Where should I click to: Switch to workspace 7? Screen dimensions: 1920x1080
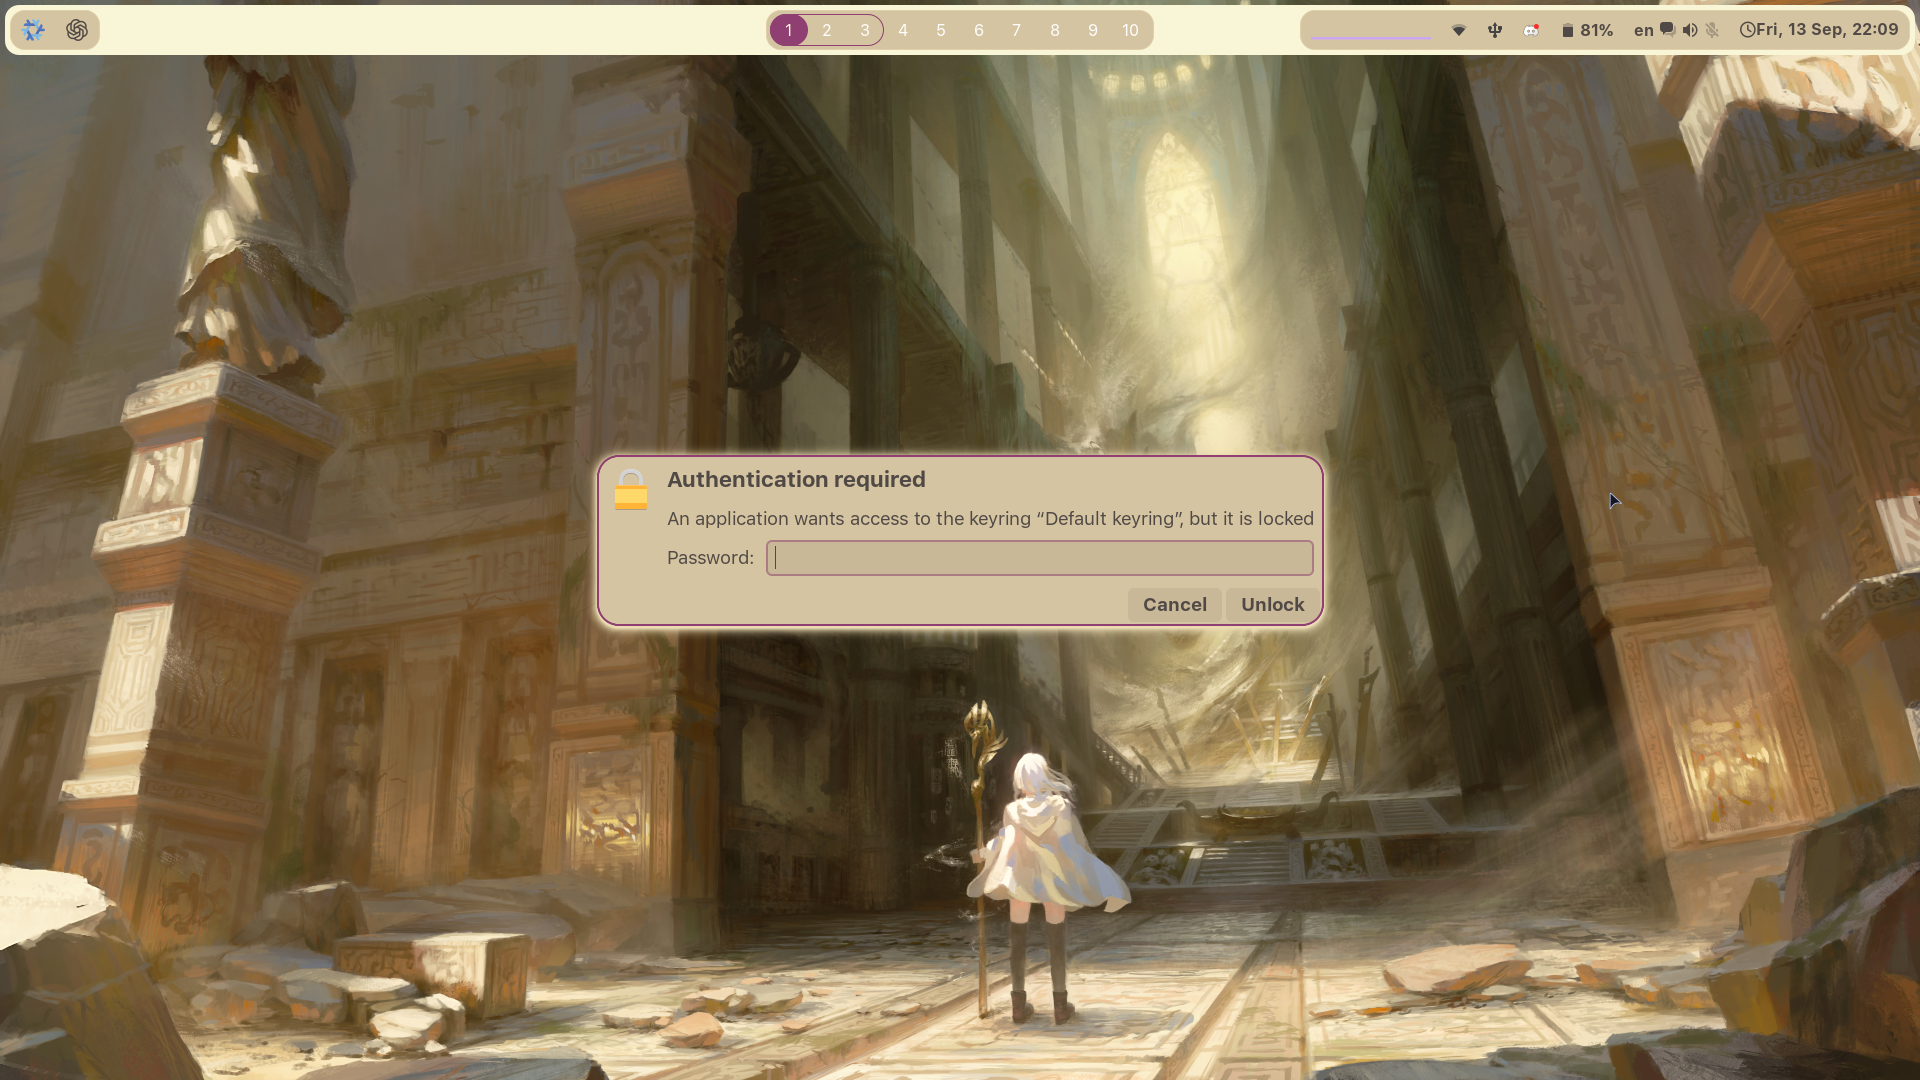(x=1017, y=30)
